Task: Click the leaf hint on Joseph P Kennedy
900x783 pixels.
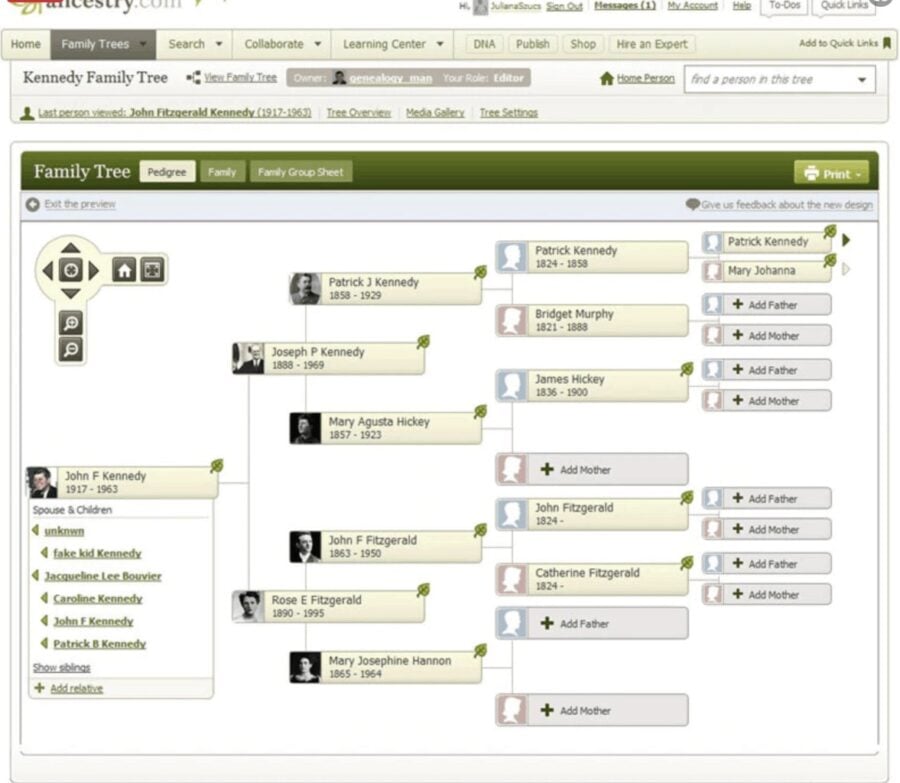Action: (x=423, y=342)
